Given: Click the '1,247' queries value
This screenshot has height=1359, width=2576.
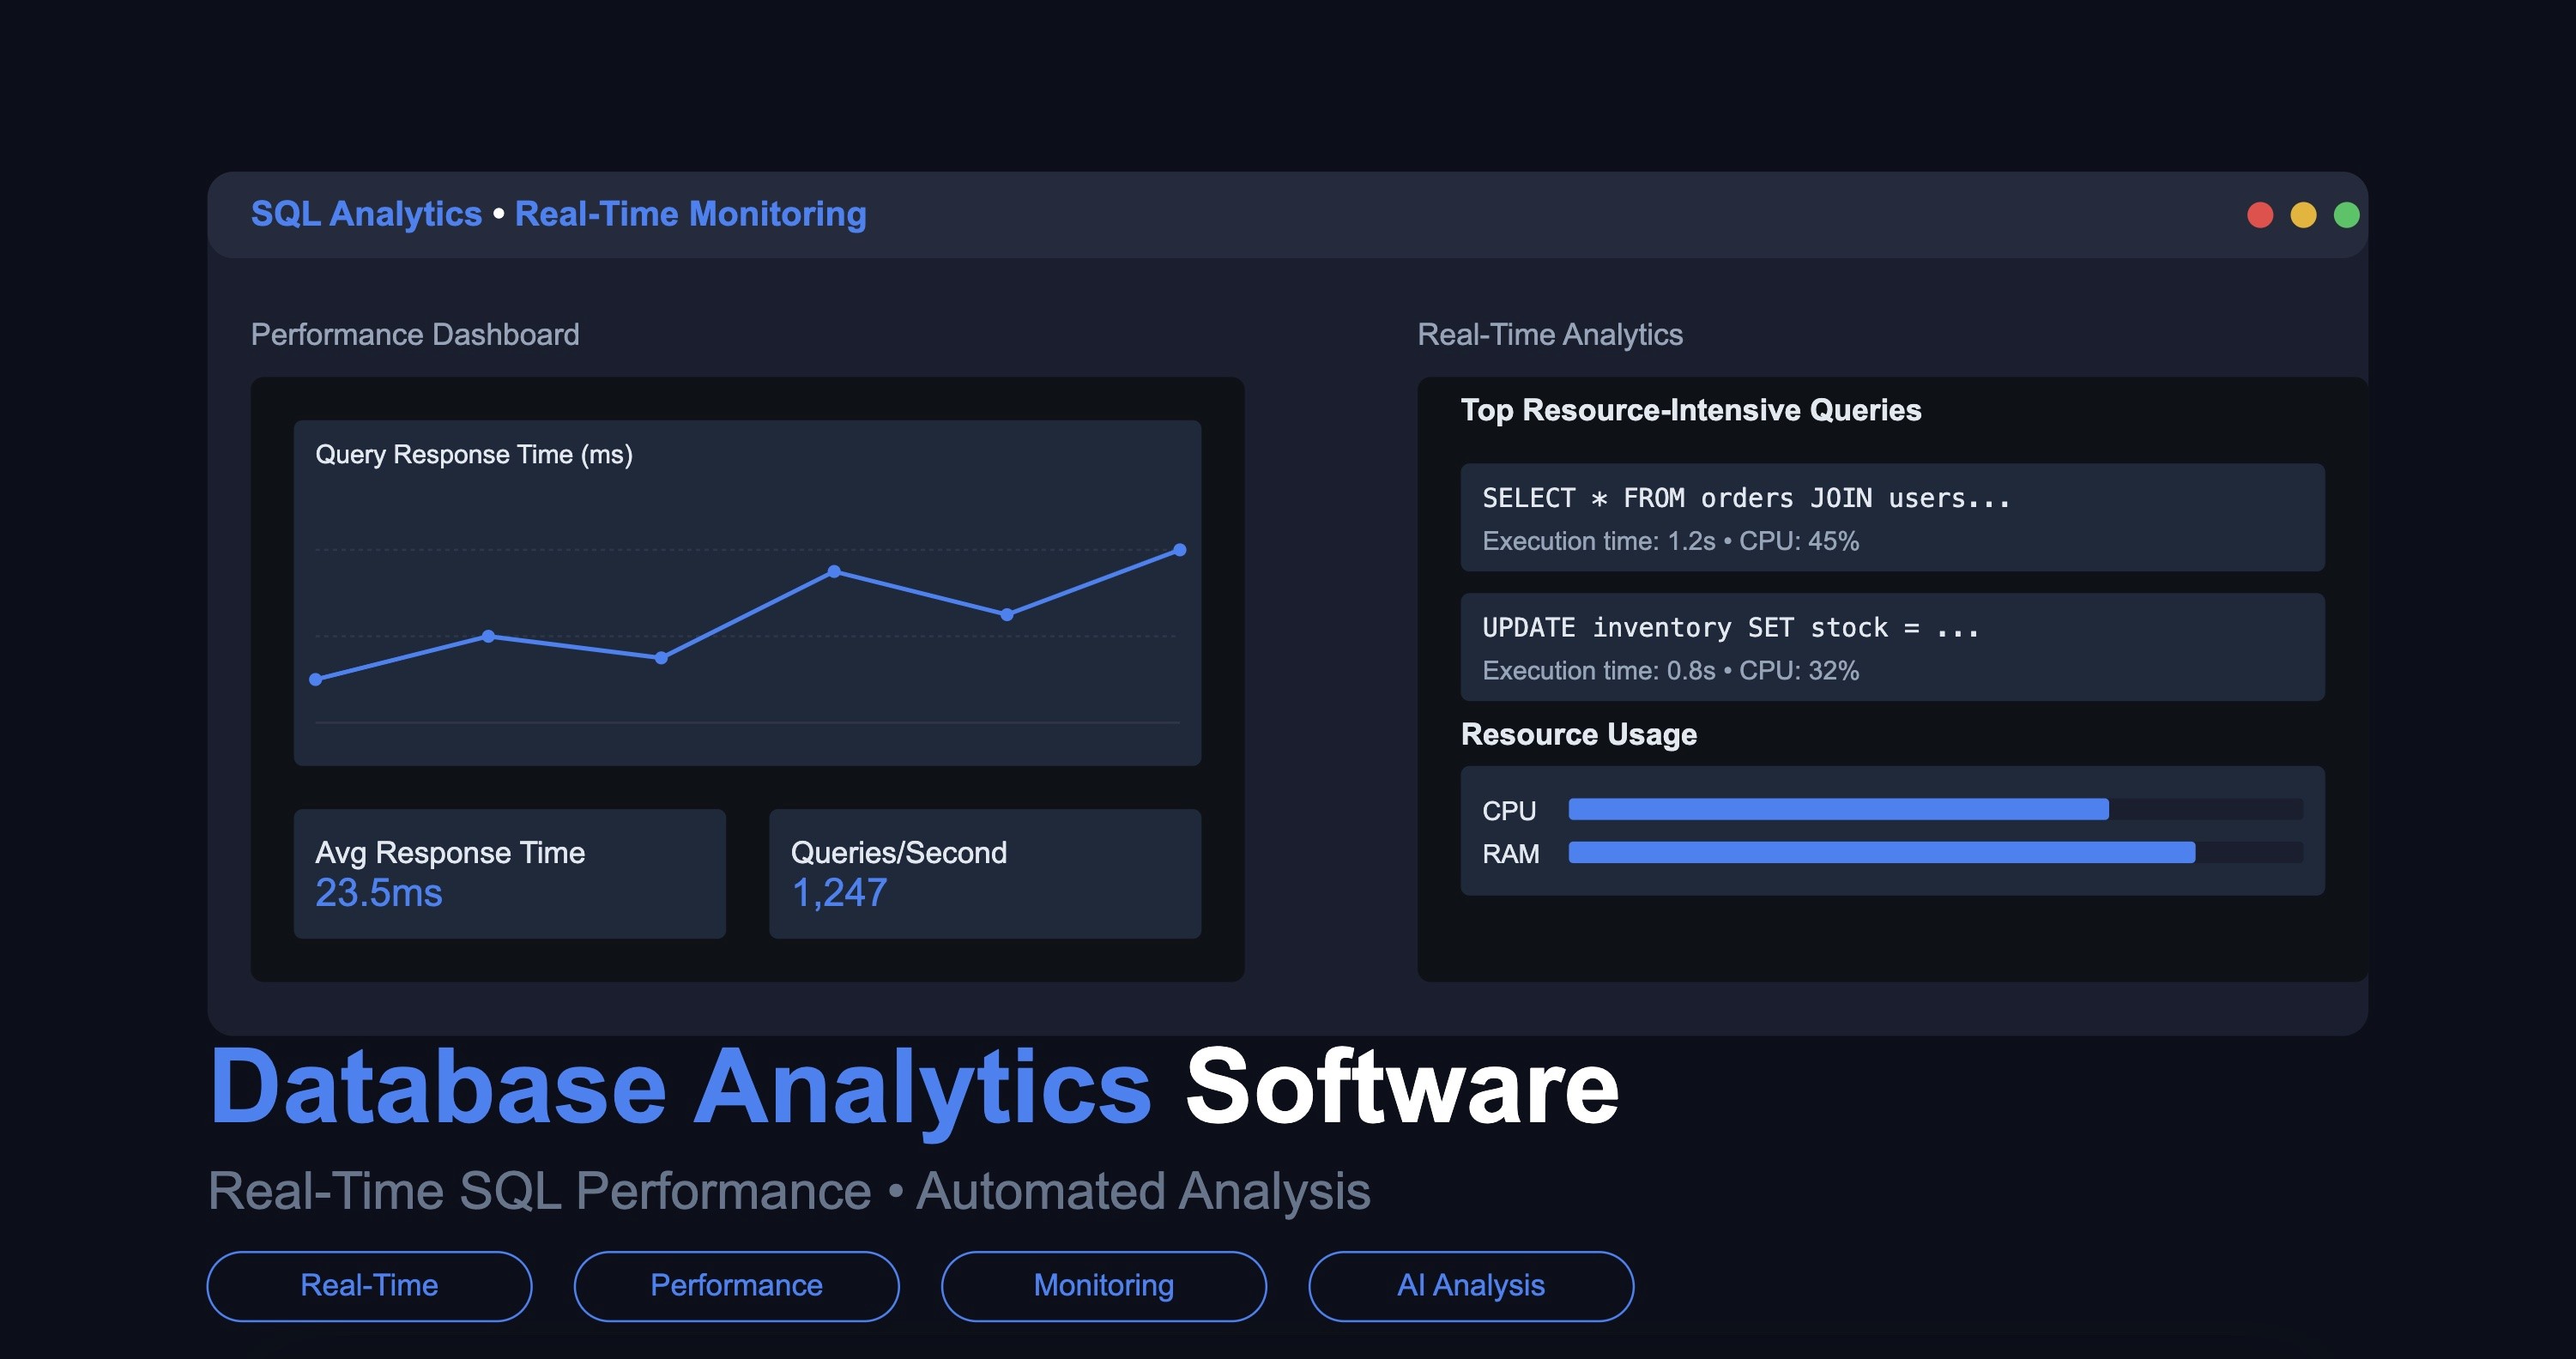Looking at the screenshot, I should point(839,893).
